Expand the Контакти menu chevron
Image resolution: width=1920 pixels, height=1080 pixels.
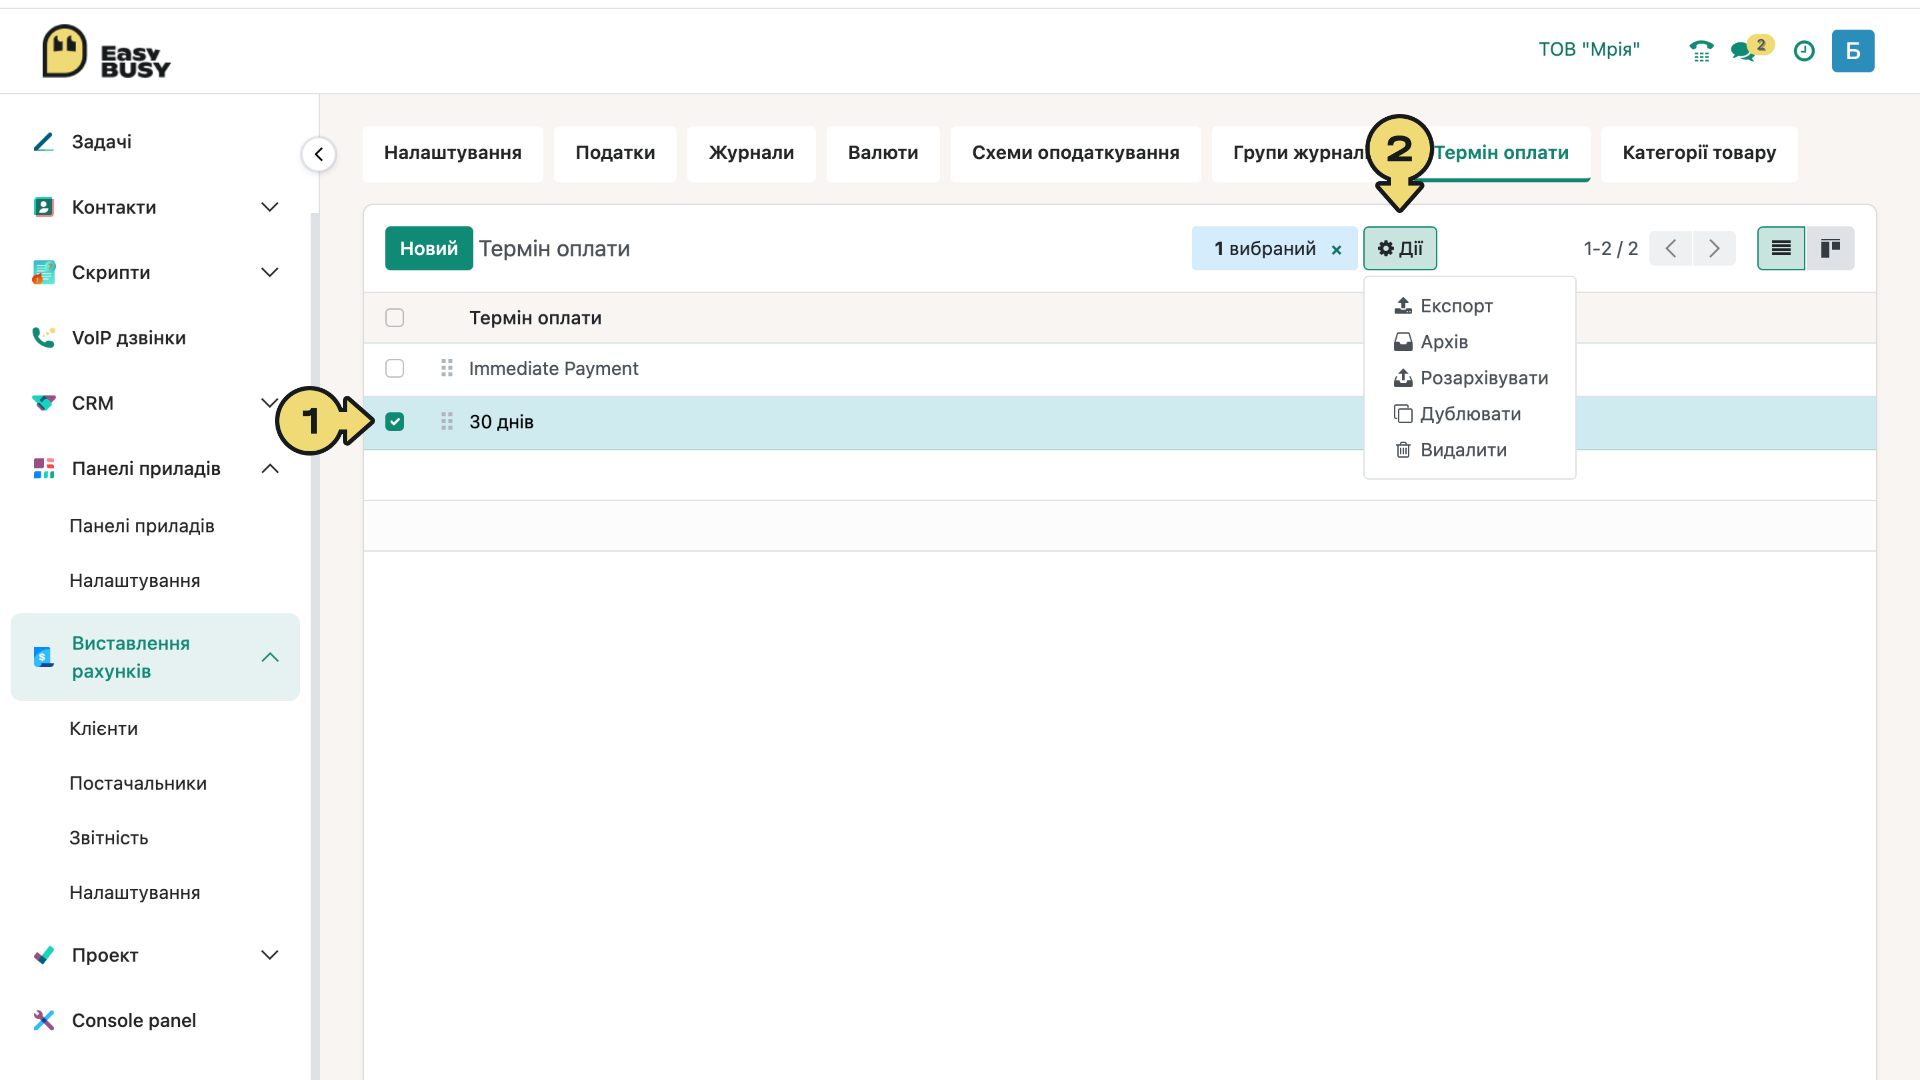pyautogui.click(x=270, y=207)
